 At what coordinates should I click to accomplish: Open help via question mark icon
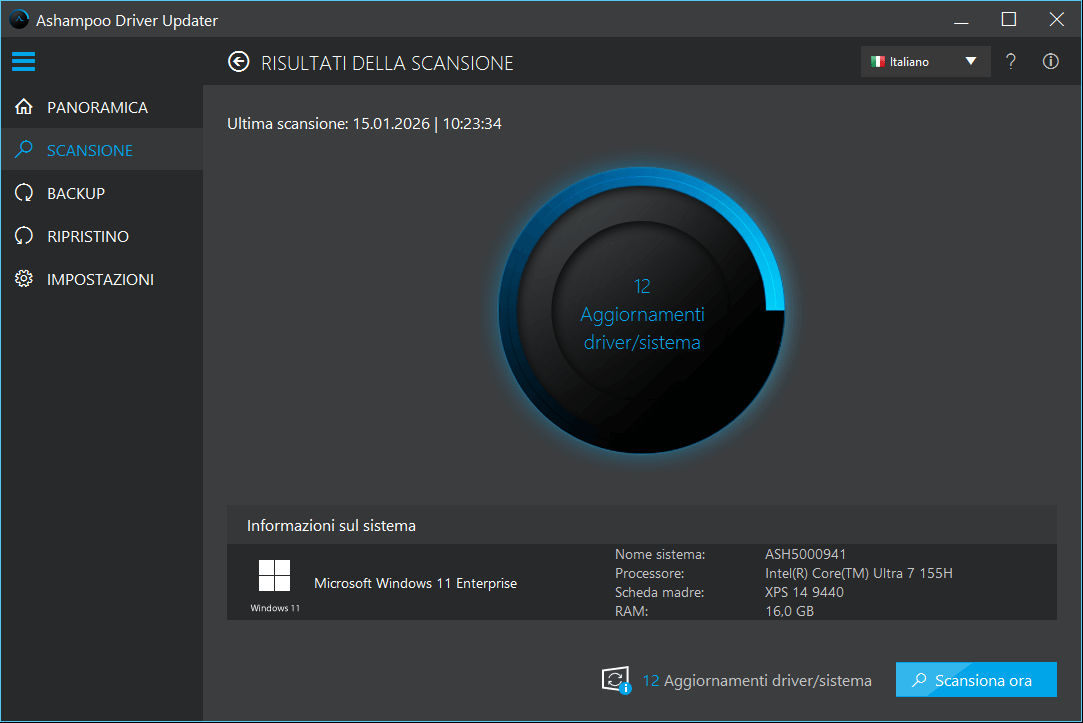coord(1011,62)
